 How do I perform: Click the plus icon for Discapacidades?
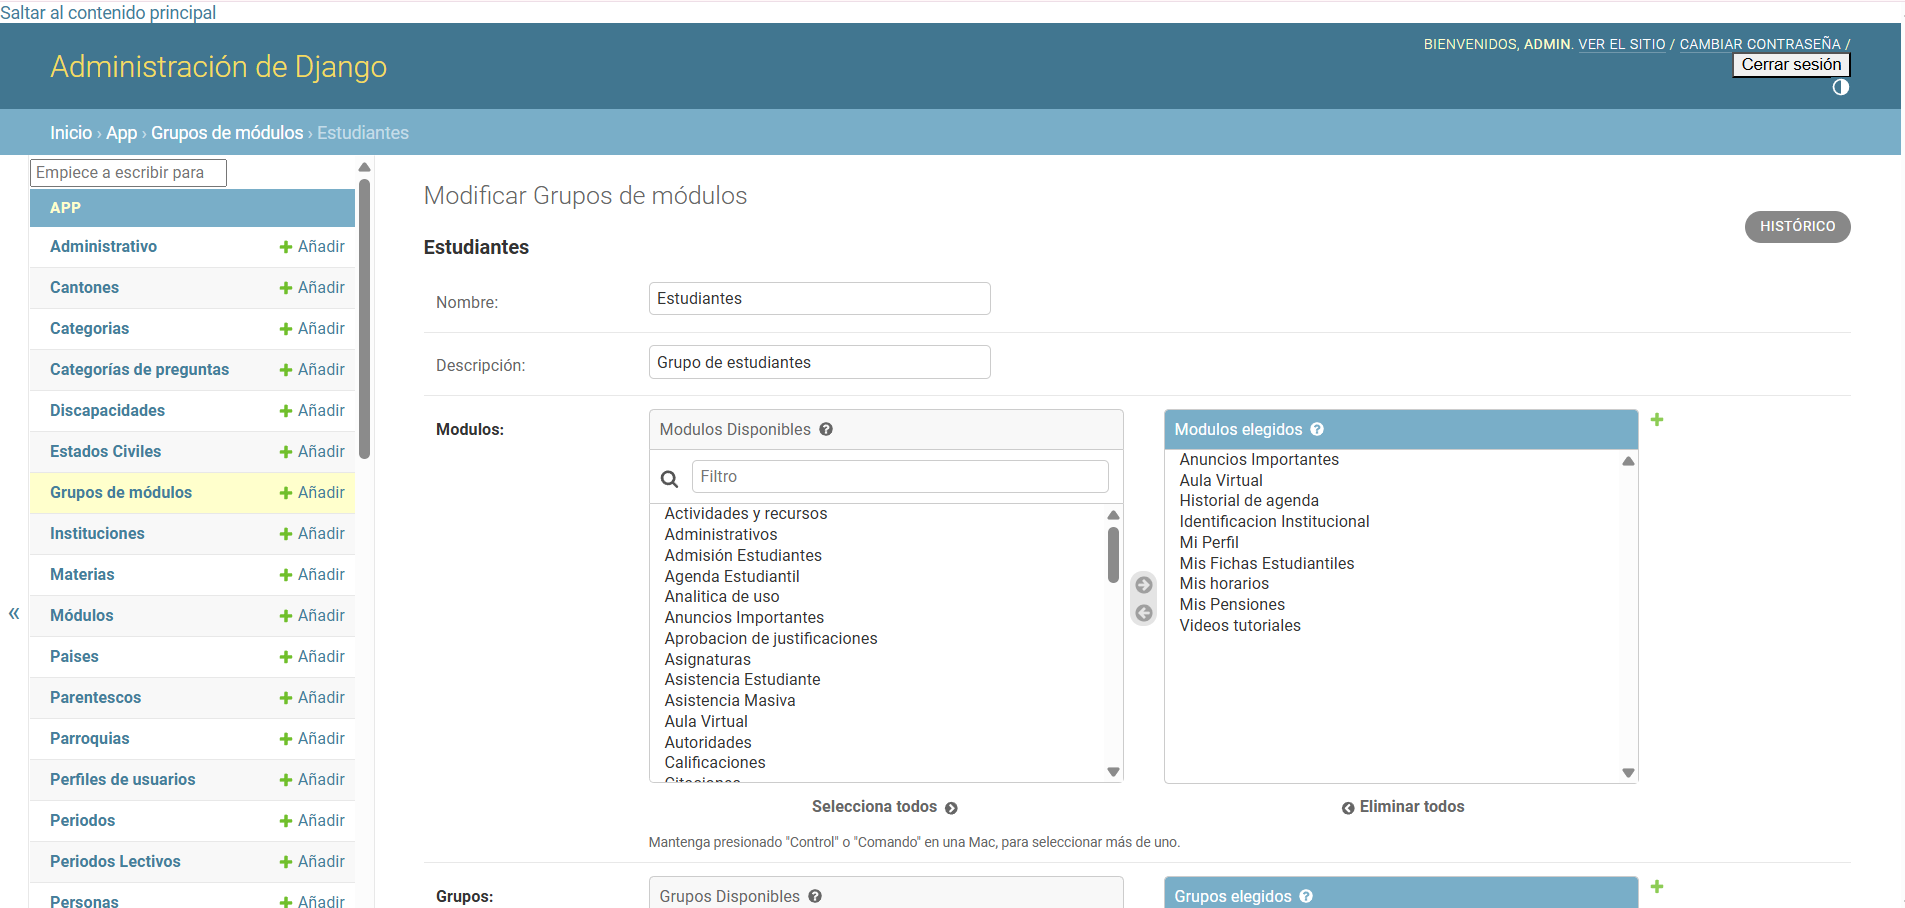[x=286, y=411]
